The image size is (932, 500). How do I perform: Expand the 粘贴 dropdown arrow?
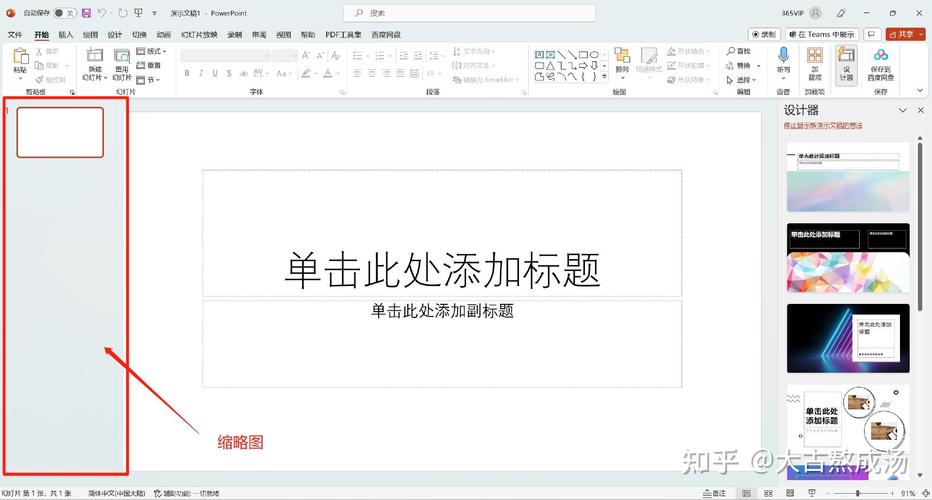(20, 78)
